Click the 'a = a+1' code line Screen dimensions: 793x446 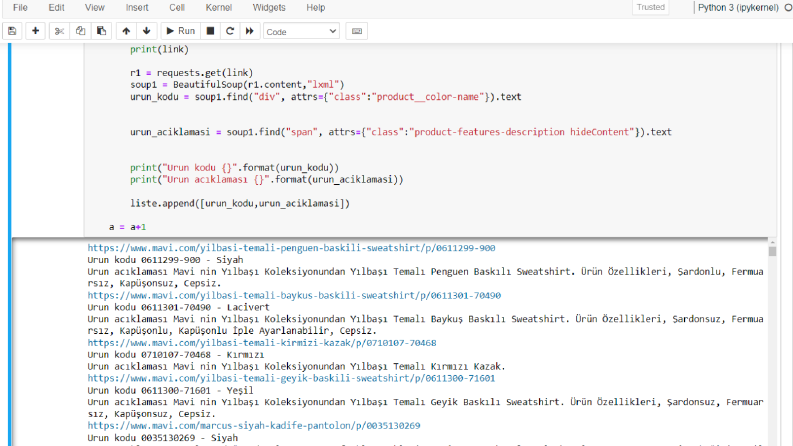click(127, 227)
